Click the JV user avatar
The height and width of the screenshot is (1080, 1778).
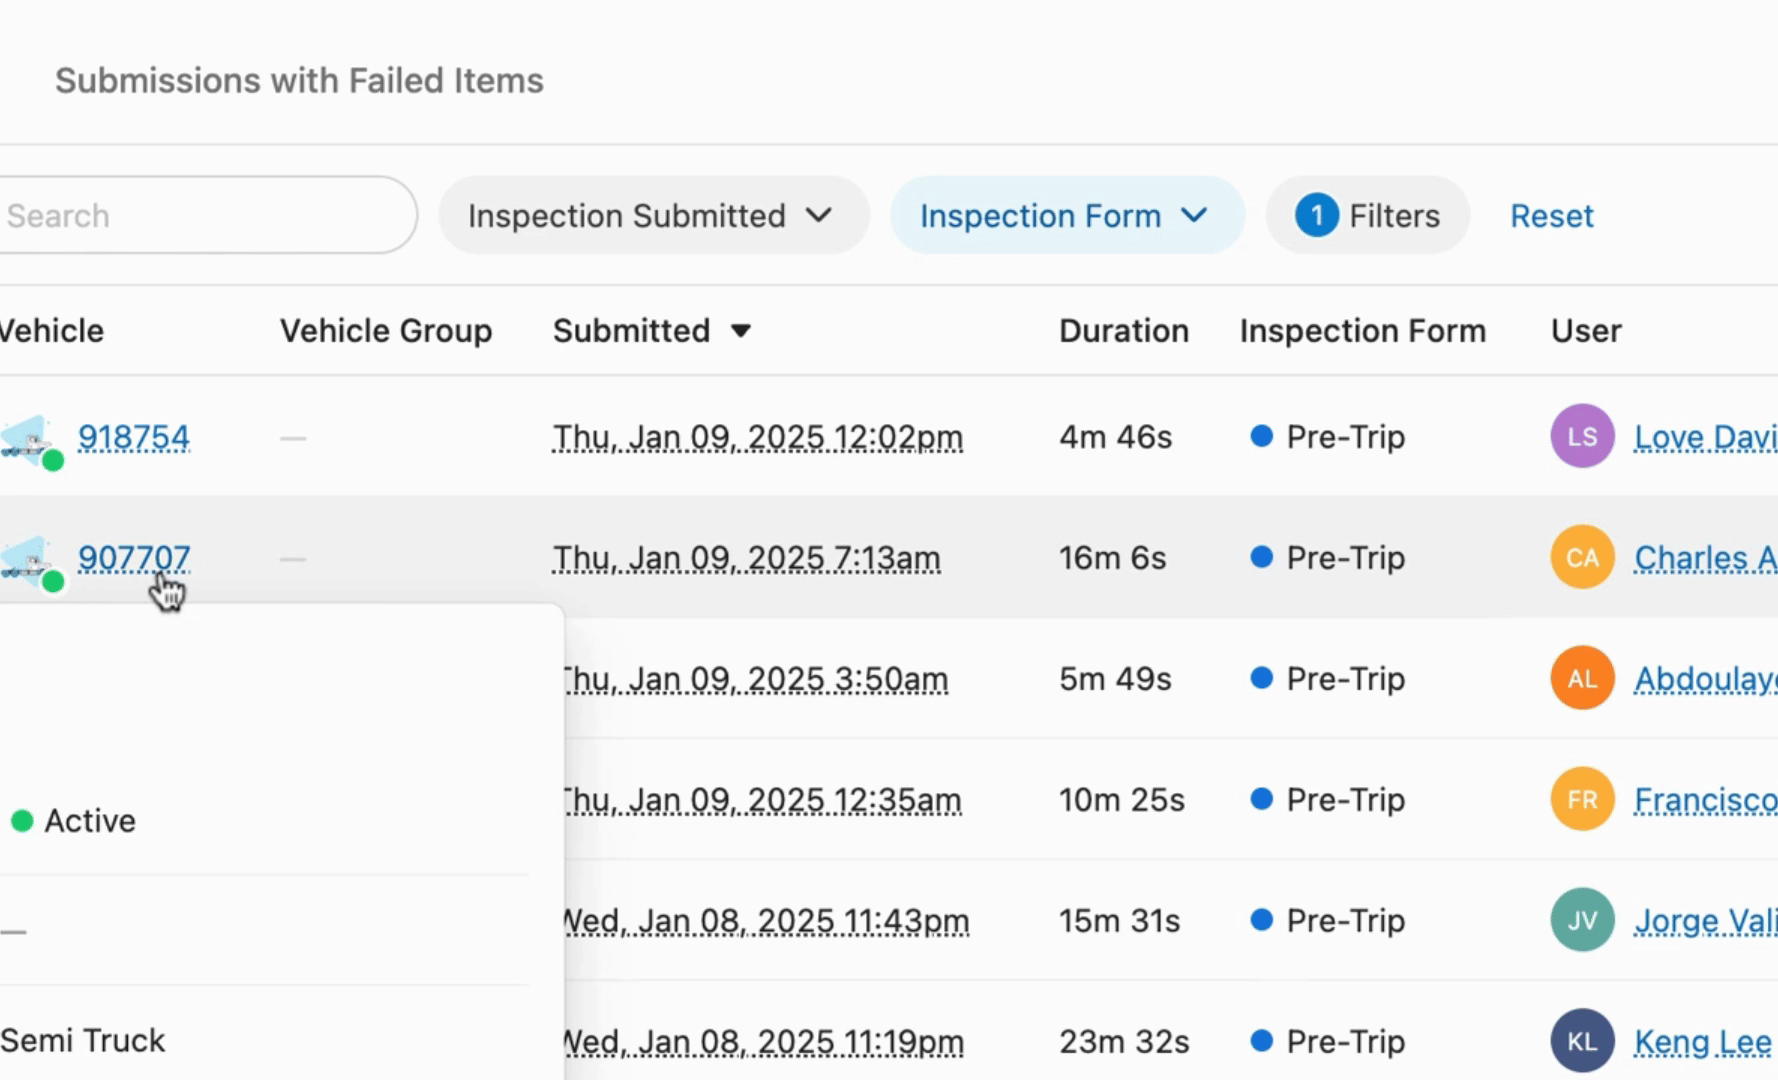tap(1582, 921)
